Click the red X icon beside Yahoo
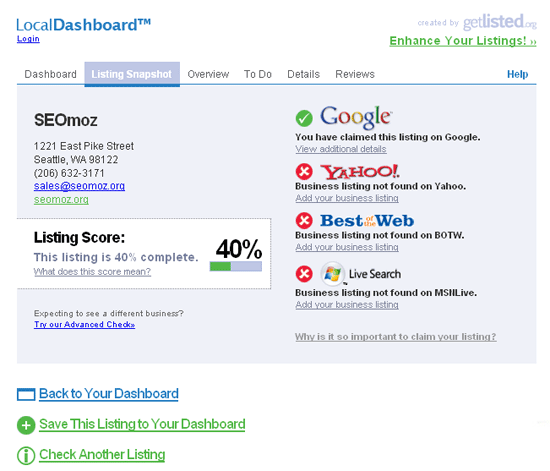This screenshot has height=471, width=550. (304, 172)
